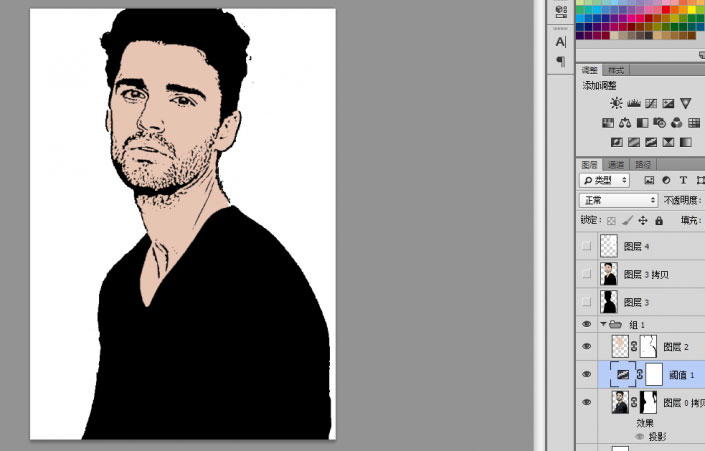Hide the 组 1 group layer
Screen dimensions: 705x451
(x=586, y=324)
